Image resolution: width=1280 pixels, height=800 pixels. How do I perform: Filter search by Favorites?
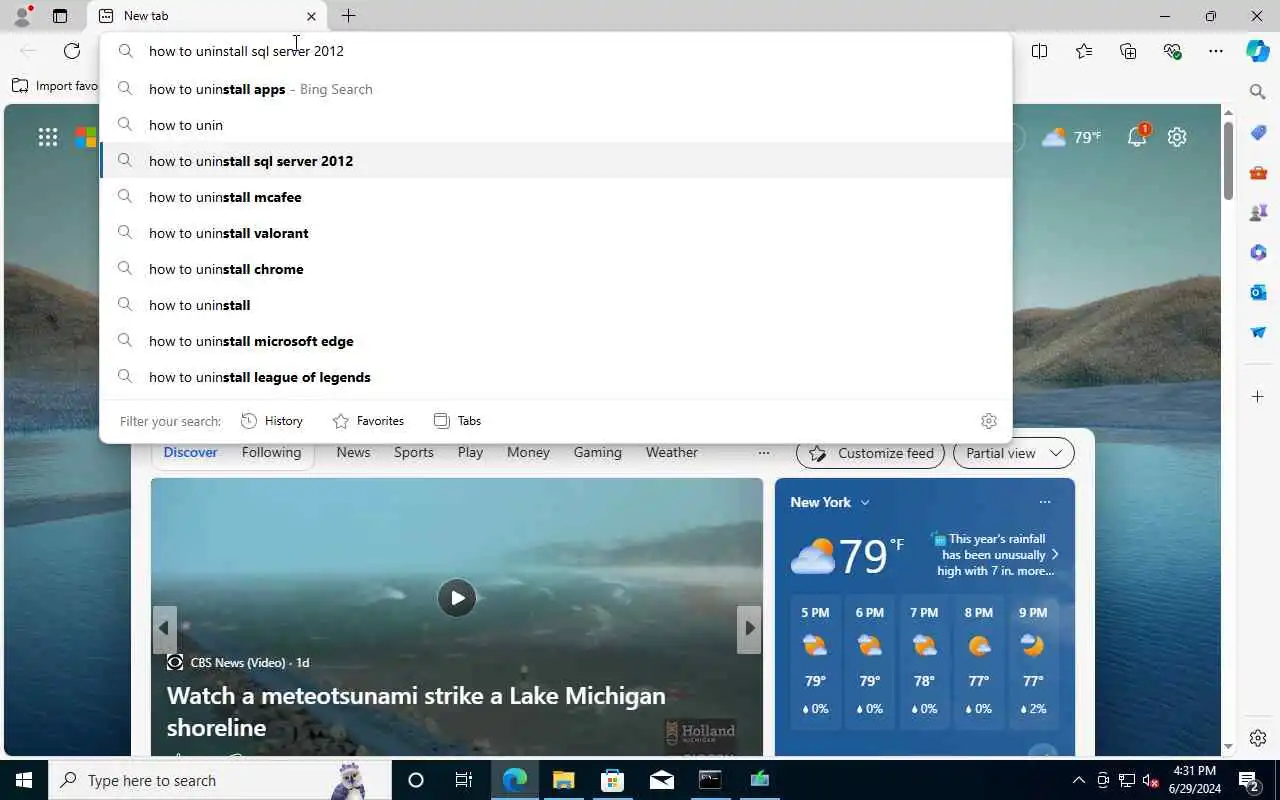tap(368, 421)
